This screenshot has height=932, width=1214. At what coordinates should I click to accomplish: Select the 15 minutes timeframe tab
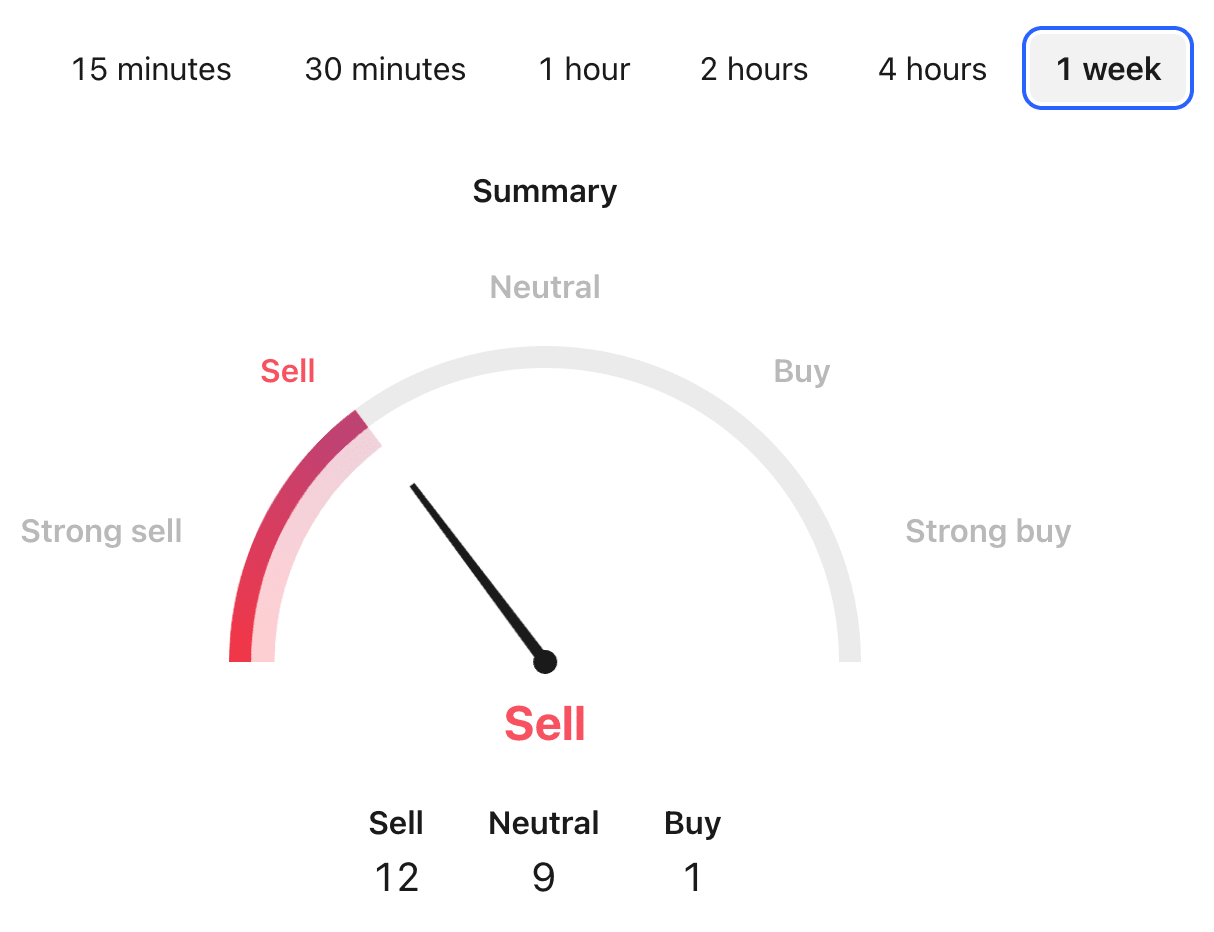point(151,69)
